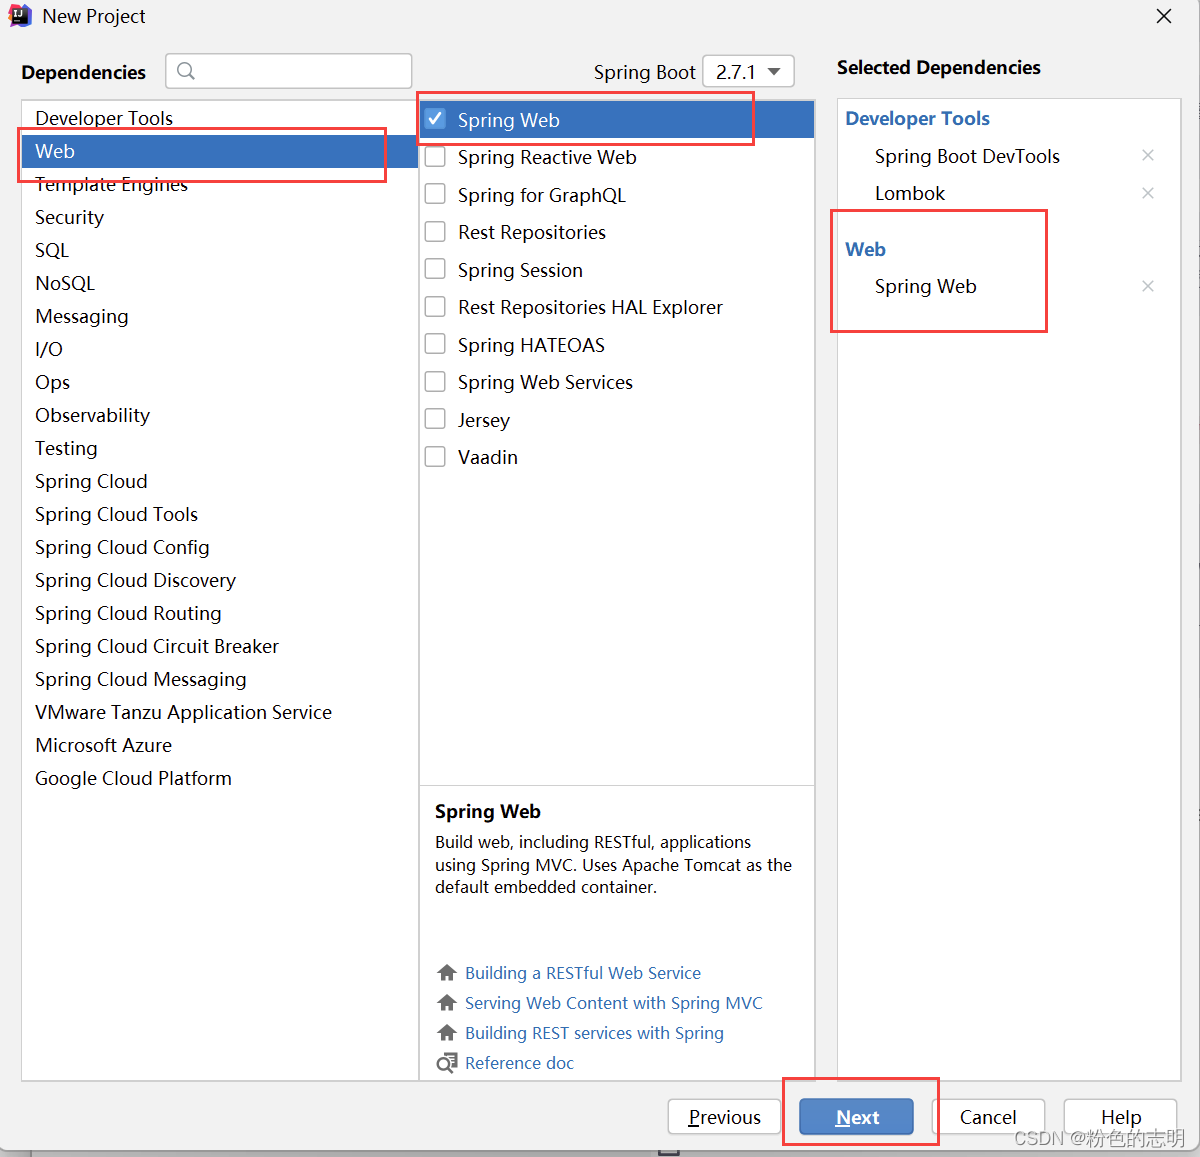Select VMware Tanzu Application Service
The image size is (1200, 1157).
(220, 712)
